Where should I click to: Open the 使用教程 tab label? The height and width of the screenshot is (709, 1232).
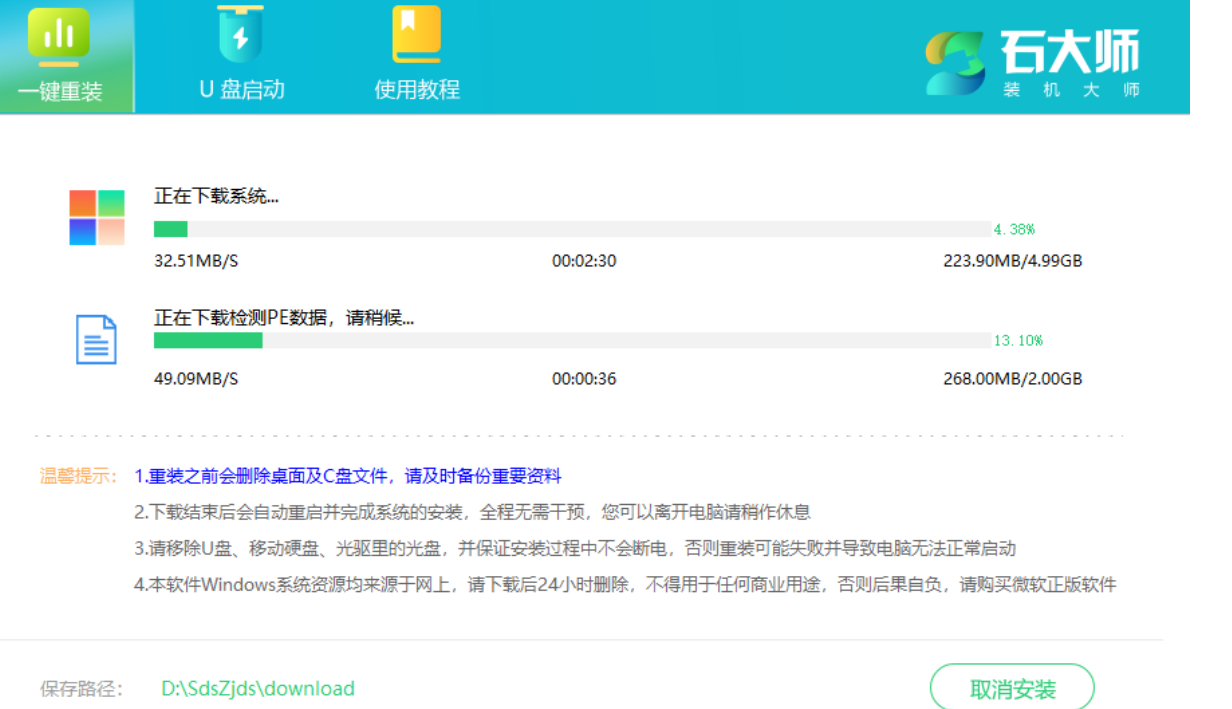[x=417, y=89]
